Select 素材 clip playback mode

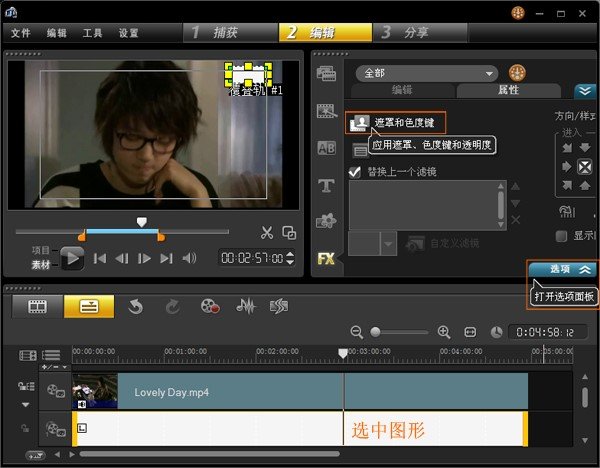click(41, 265)
